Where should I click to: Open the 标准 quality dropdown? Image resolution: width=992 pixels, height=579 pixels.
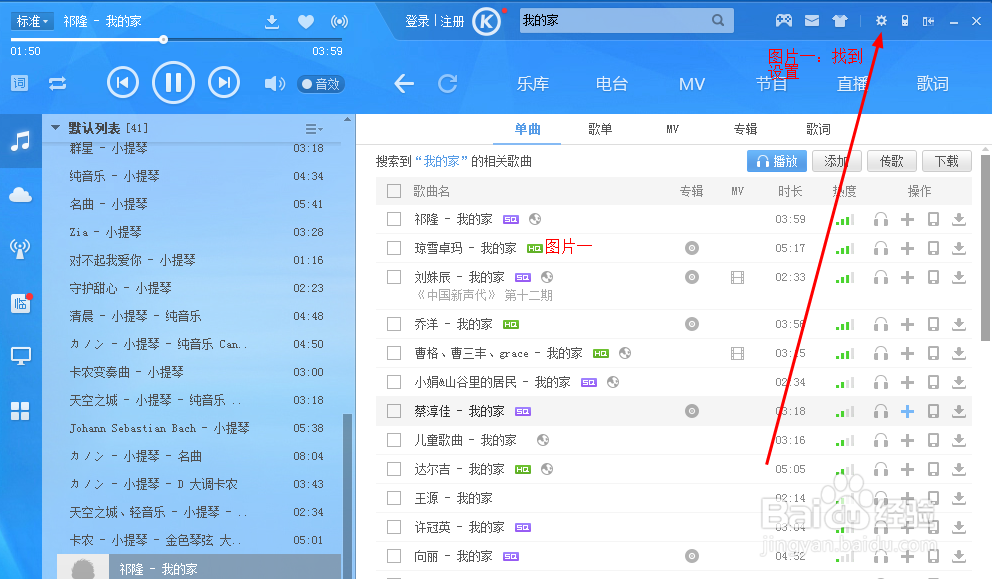(x=32, y=21)
